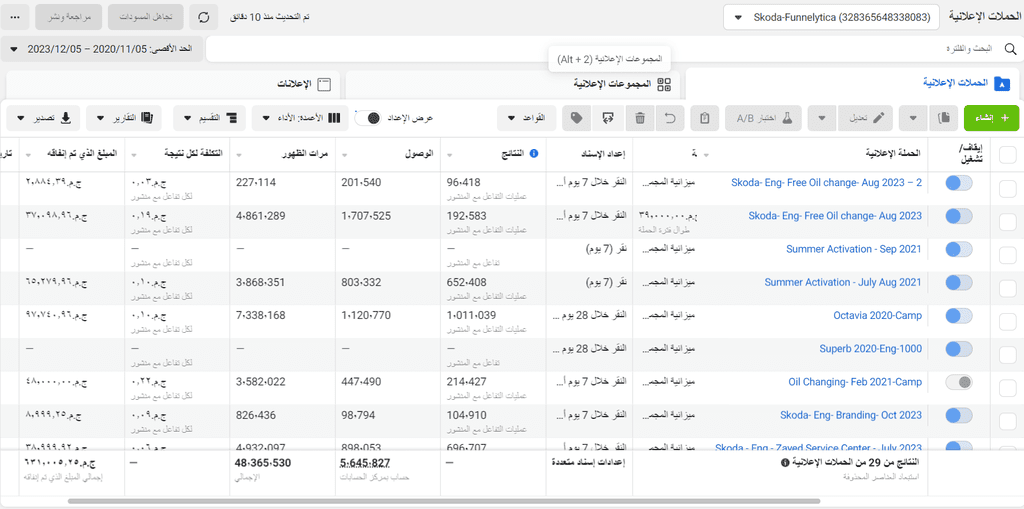Click the ad sets grid icon

click(665, 84)
